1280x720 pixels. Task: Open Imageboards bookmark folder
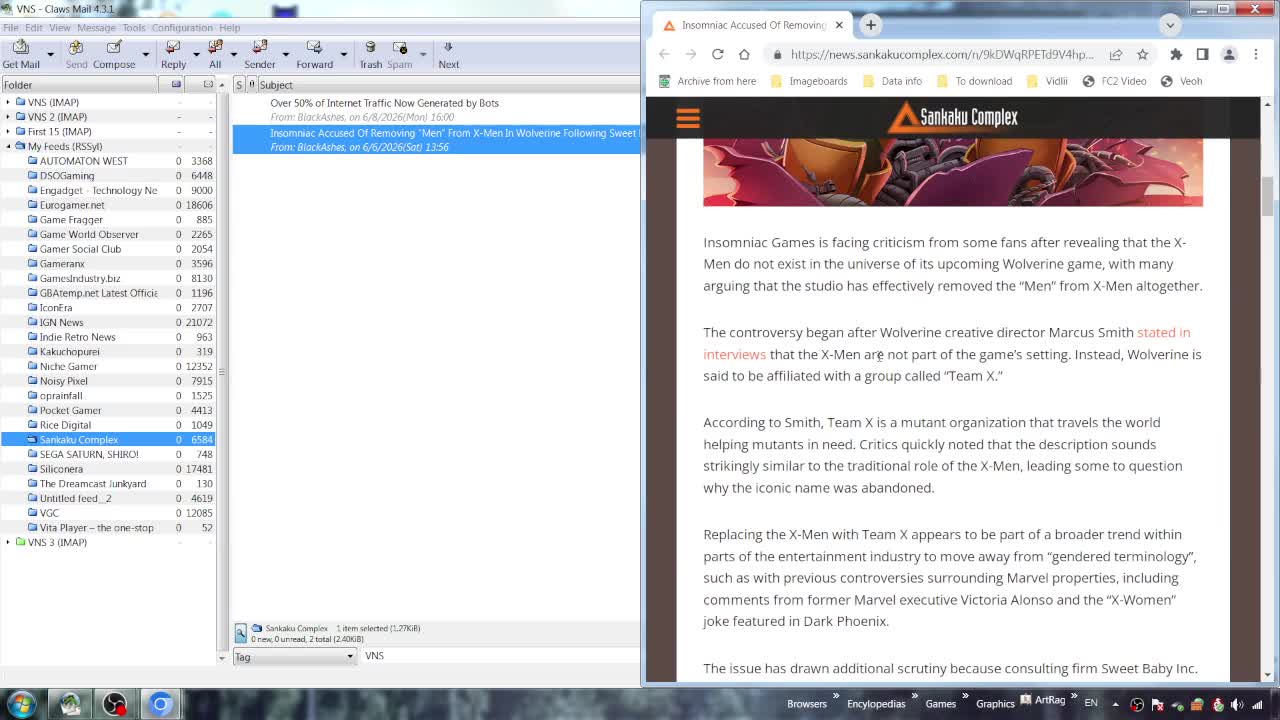809,81
